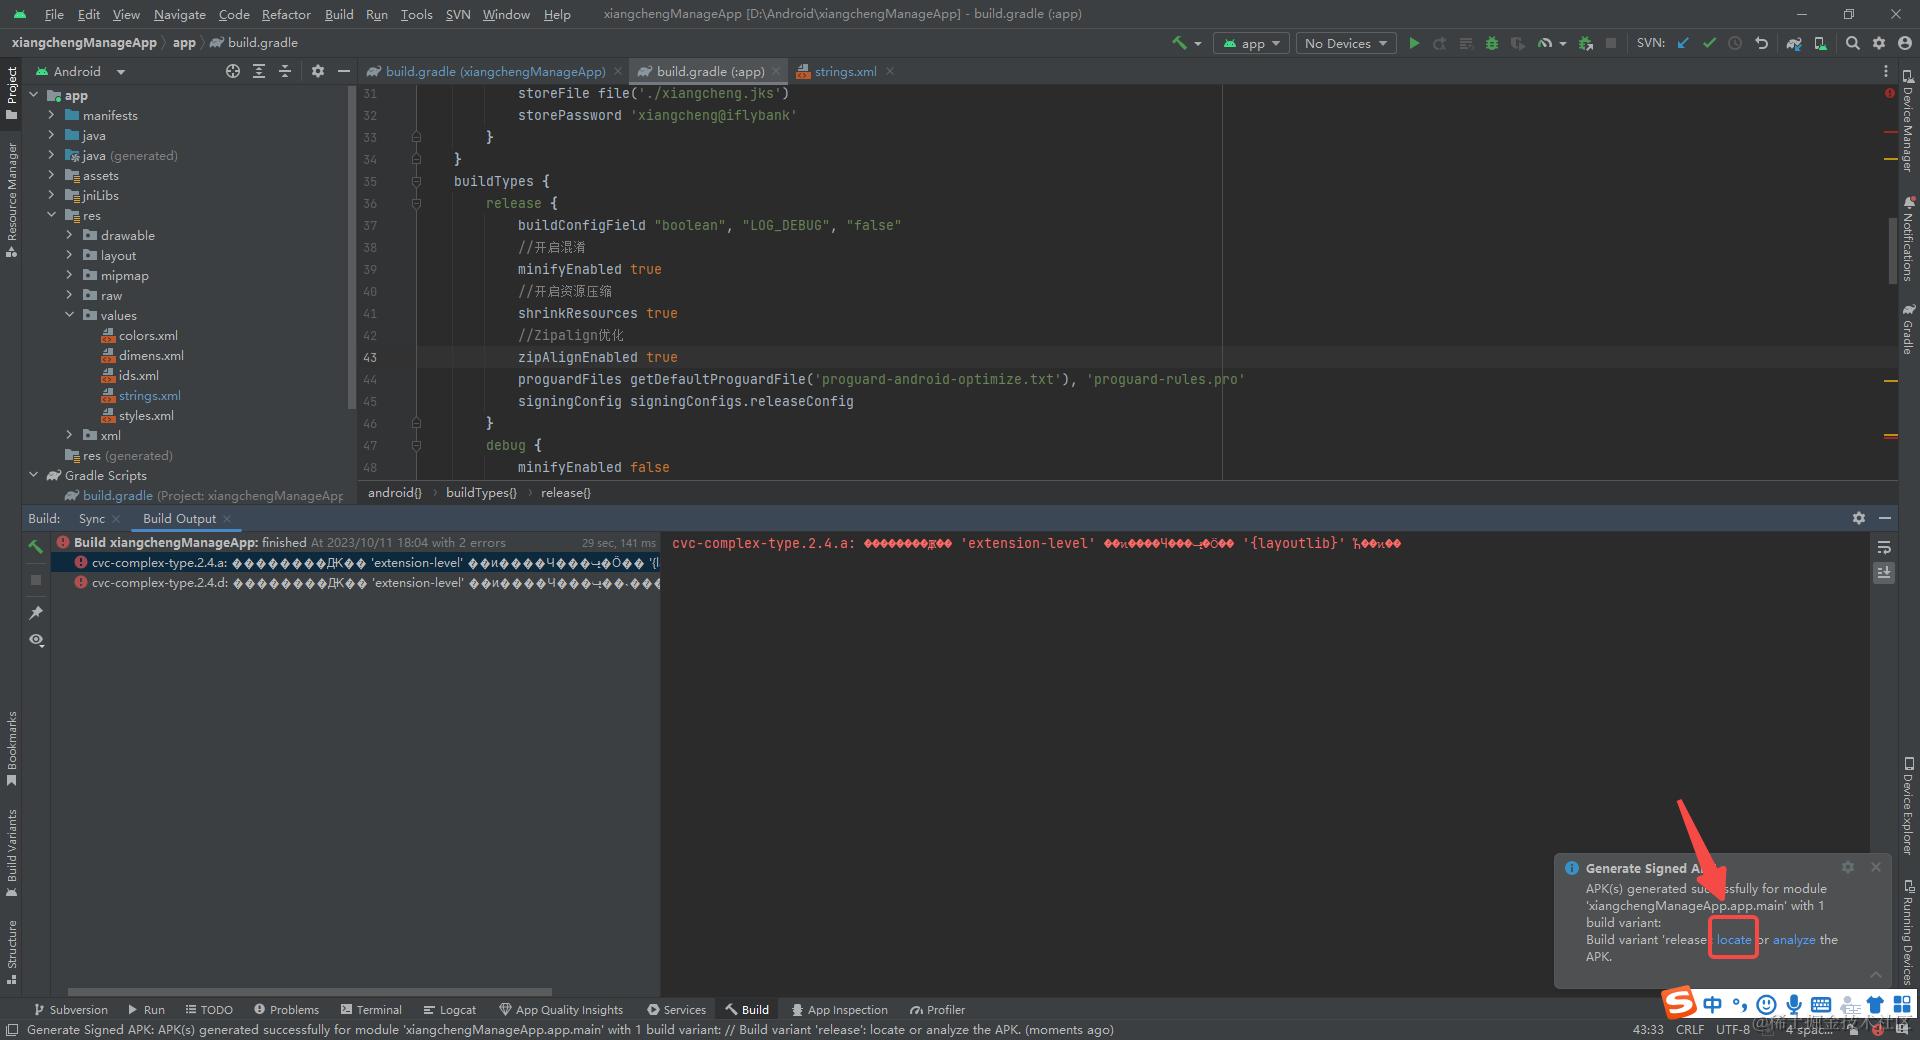Click the Select Opened File target icon
The image size is (1920, 1040).
(233, 71)
